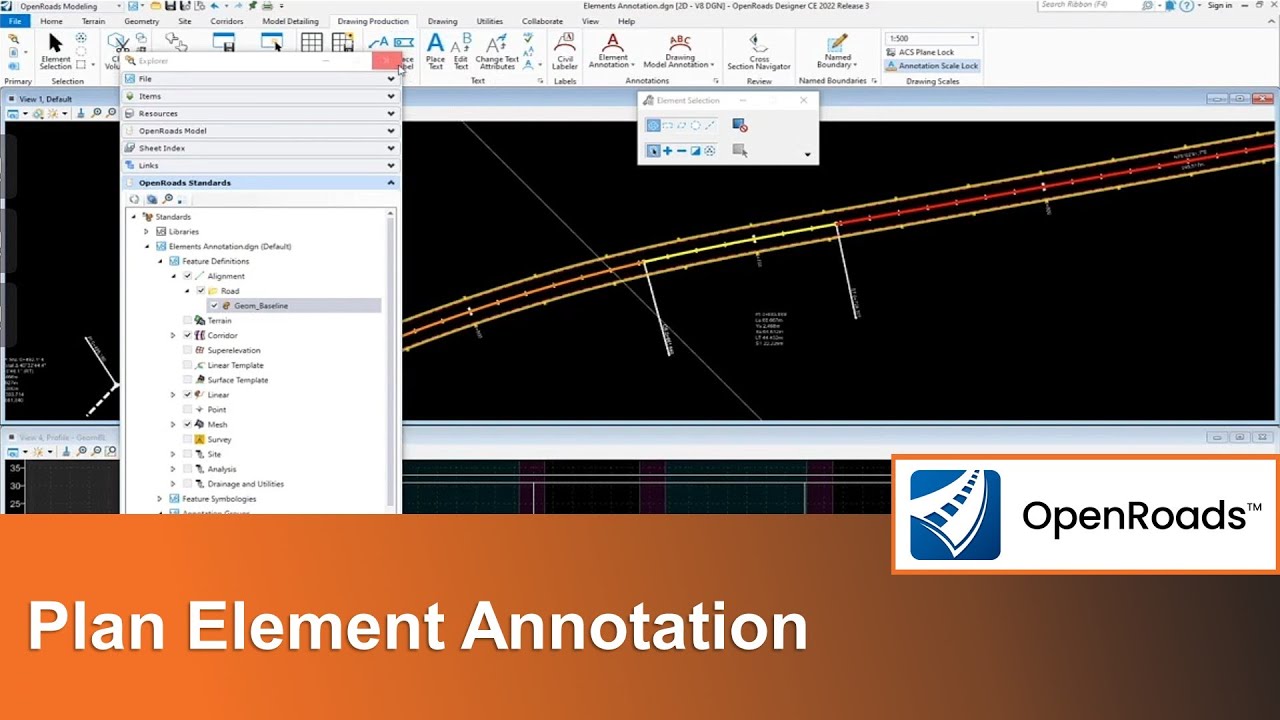Expand the File section in Explorer
This screenshot has height=720, width=1280.
click(x=260, y=79)
